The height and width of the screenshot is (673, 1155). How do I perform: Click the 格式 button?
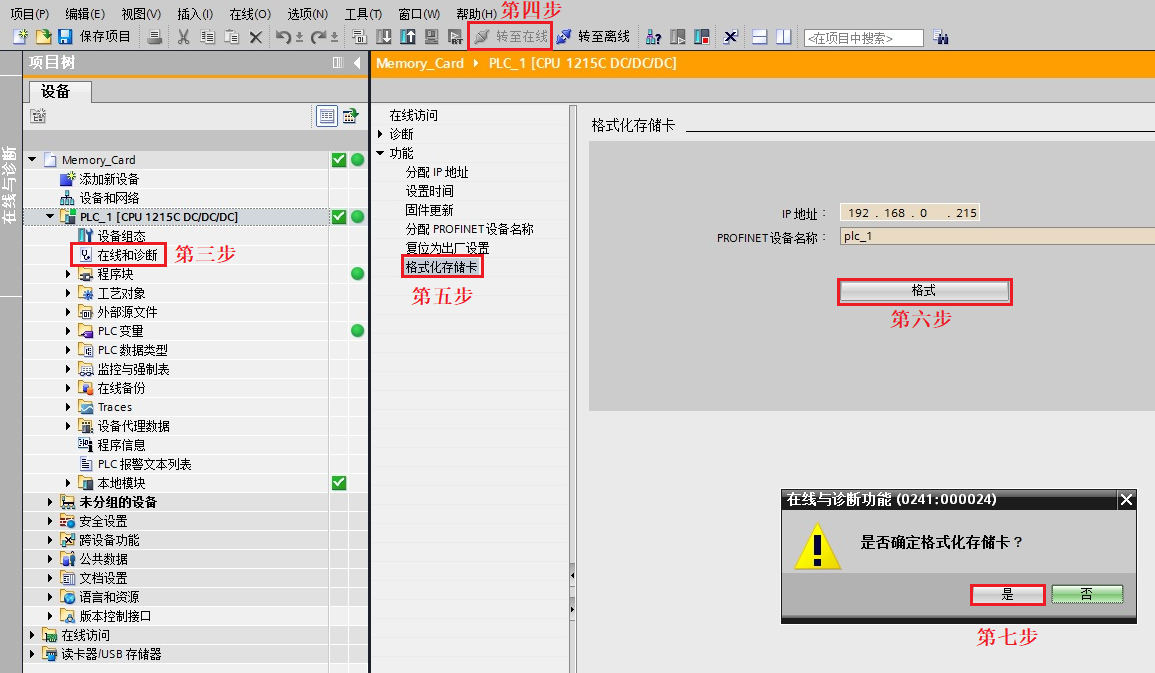pos(924,292)
